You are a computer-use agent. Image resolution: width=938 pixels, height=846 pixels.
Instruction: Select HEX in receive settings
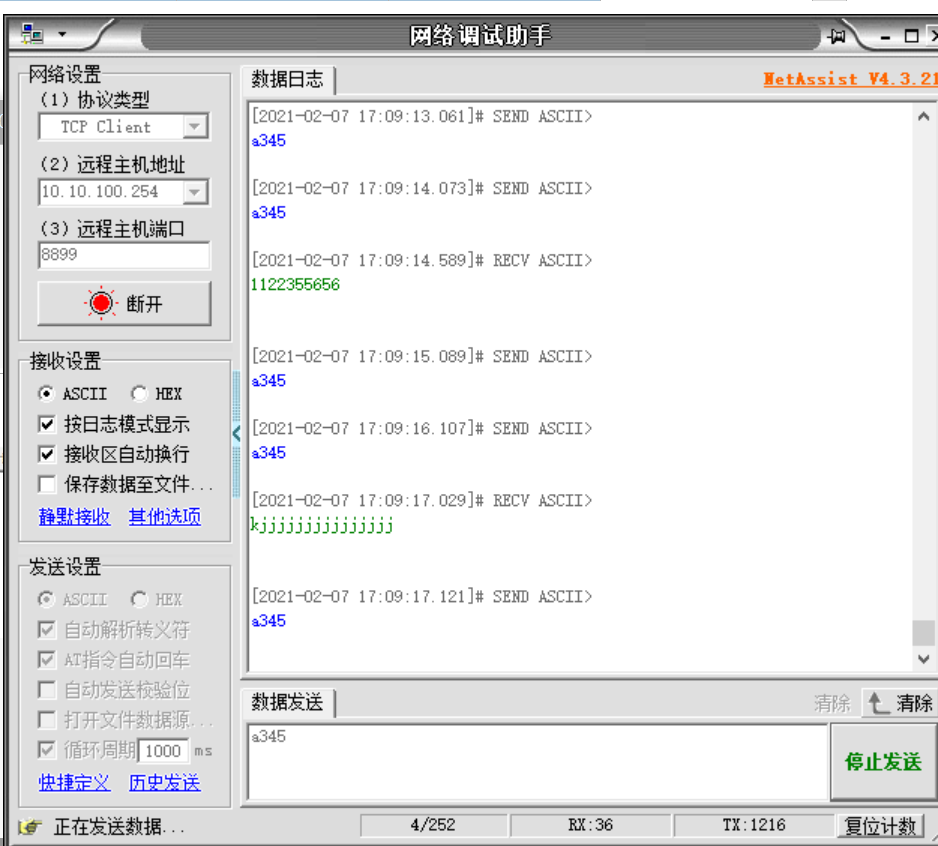click(156, 394)
